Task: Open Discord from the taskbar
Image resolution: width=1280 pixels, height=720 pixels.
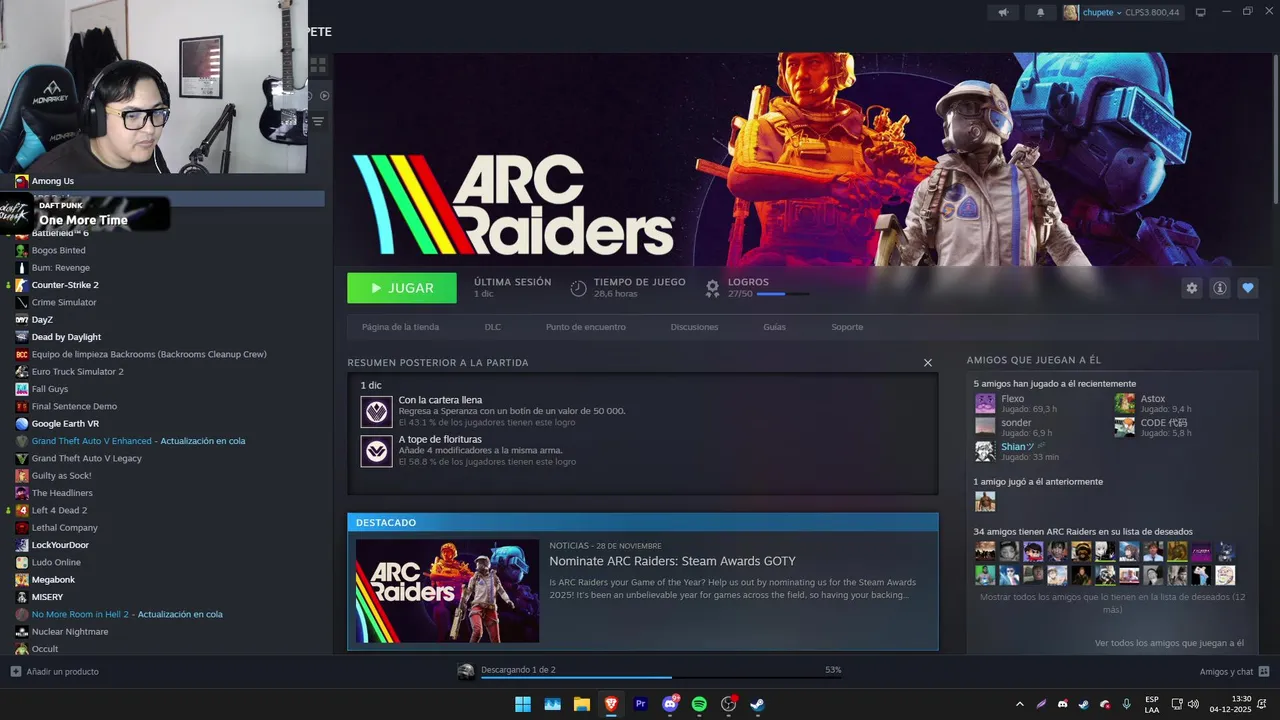Action: 670,704
